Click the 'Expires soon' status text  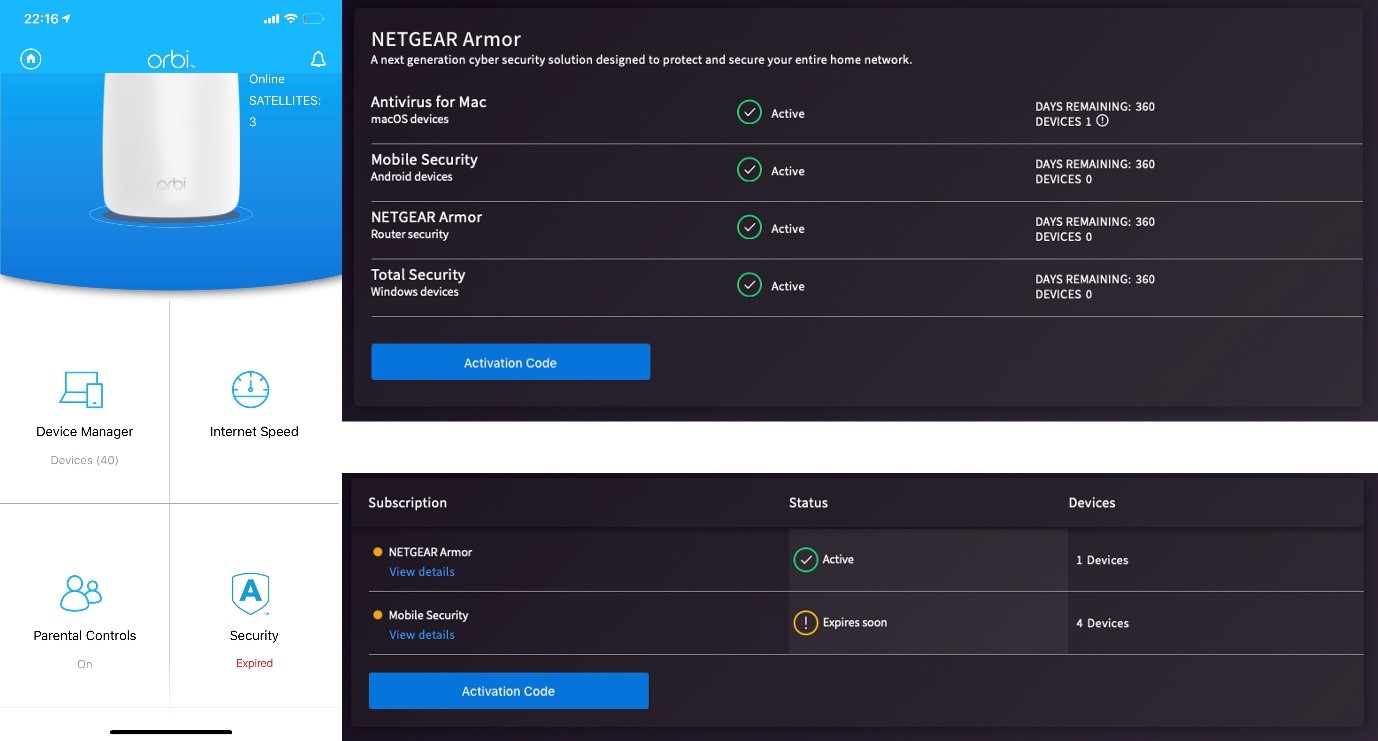click(x=854, y=622)
